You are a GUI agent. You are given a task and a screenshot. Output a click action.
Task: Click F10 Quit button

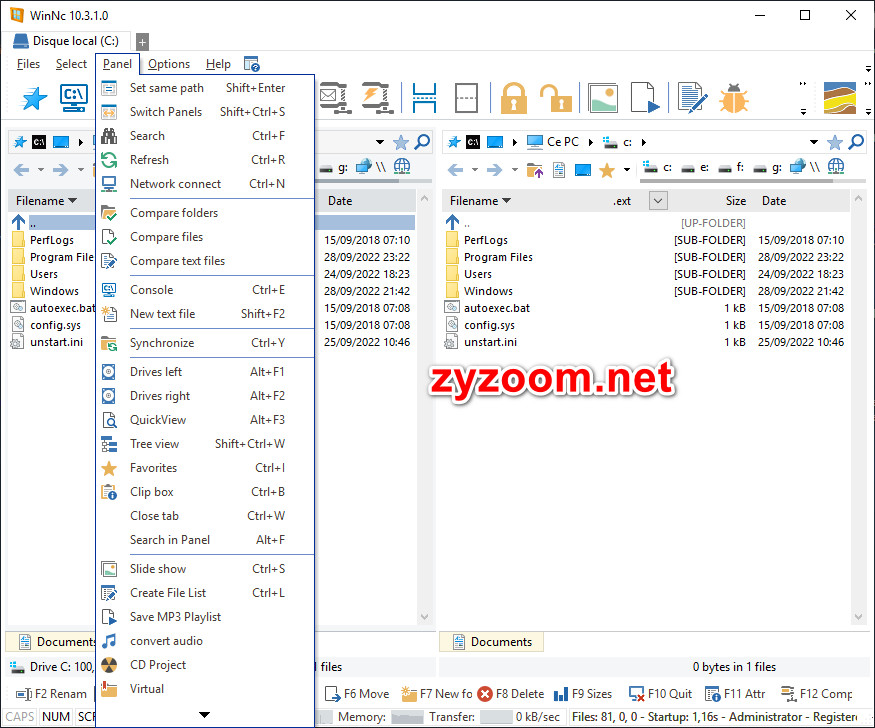(661, 693)
